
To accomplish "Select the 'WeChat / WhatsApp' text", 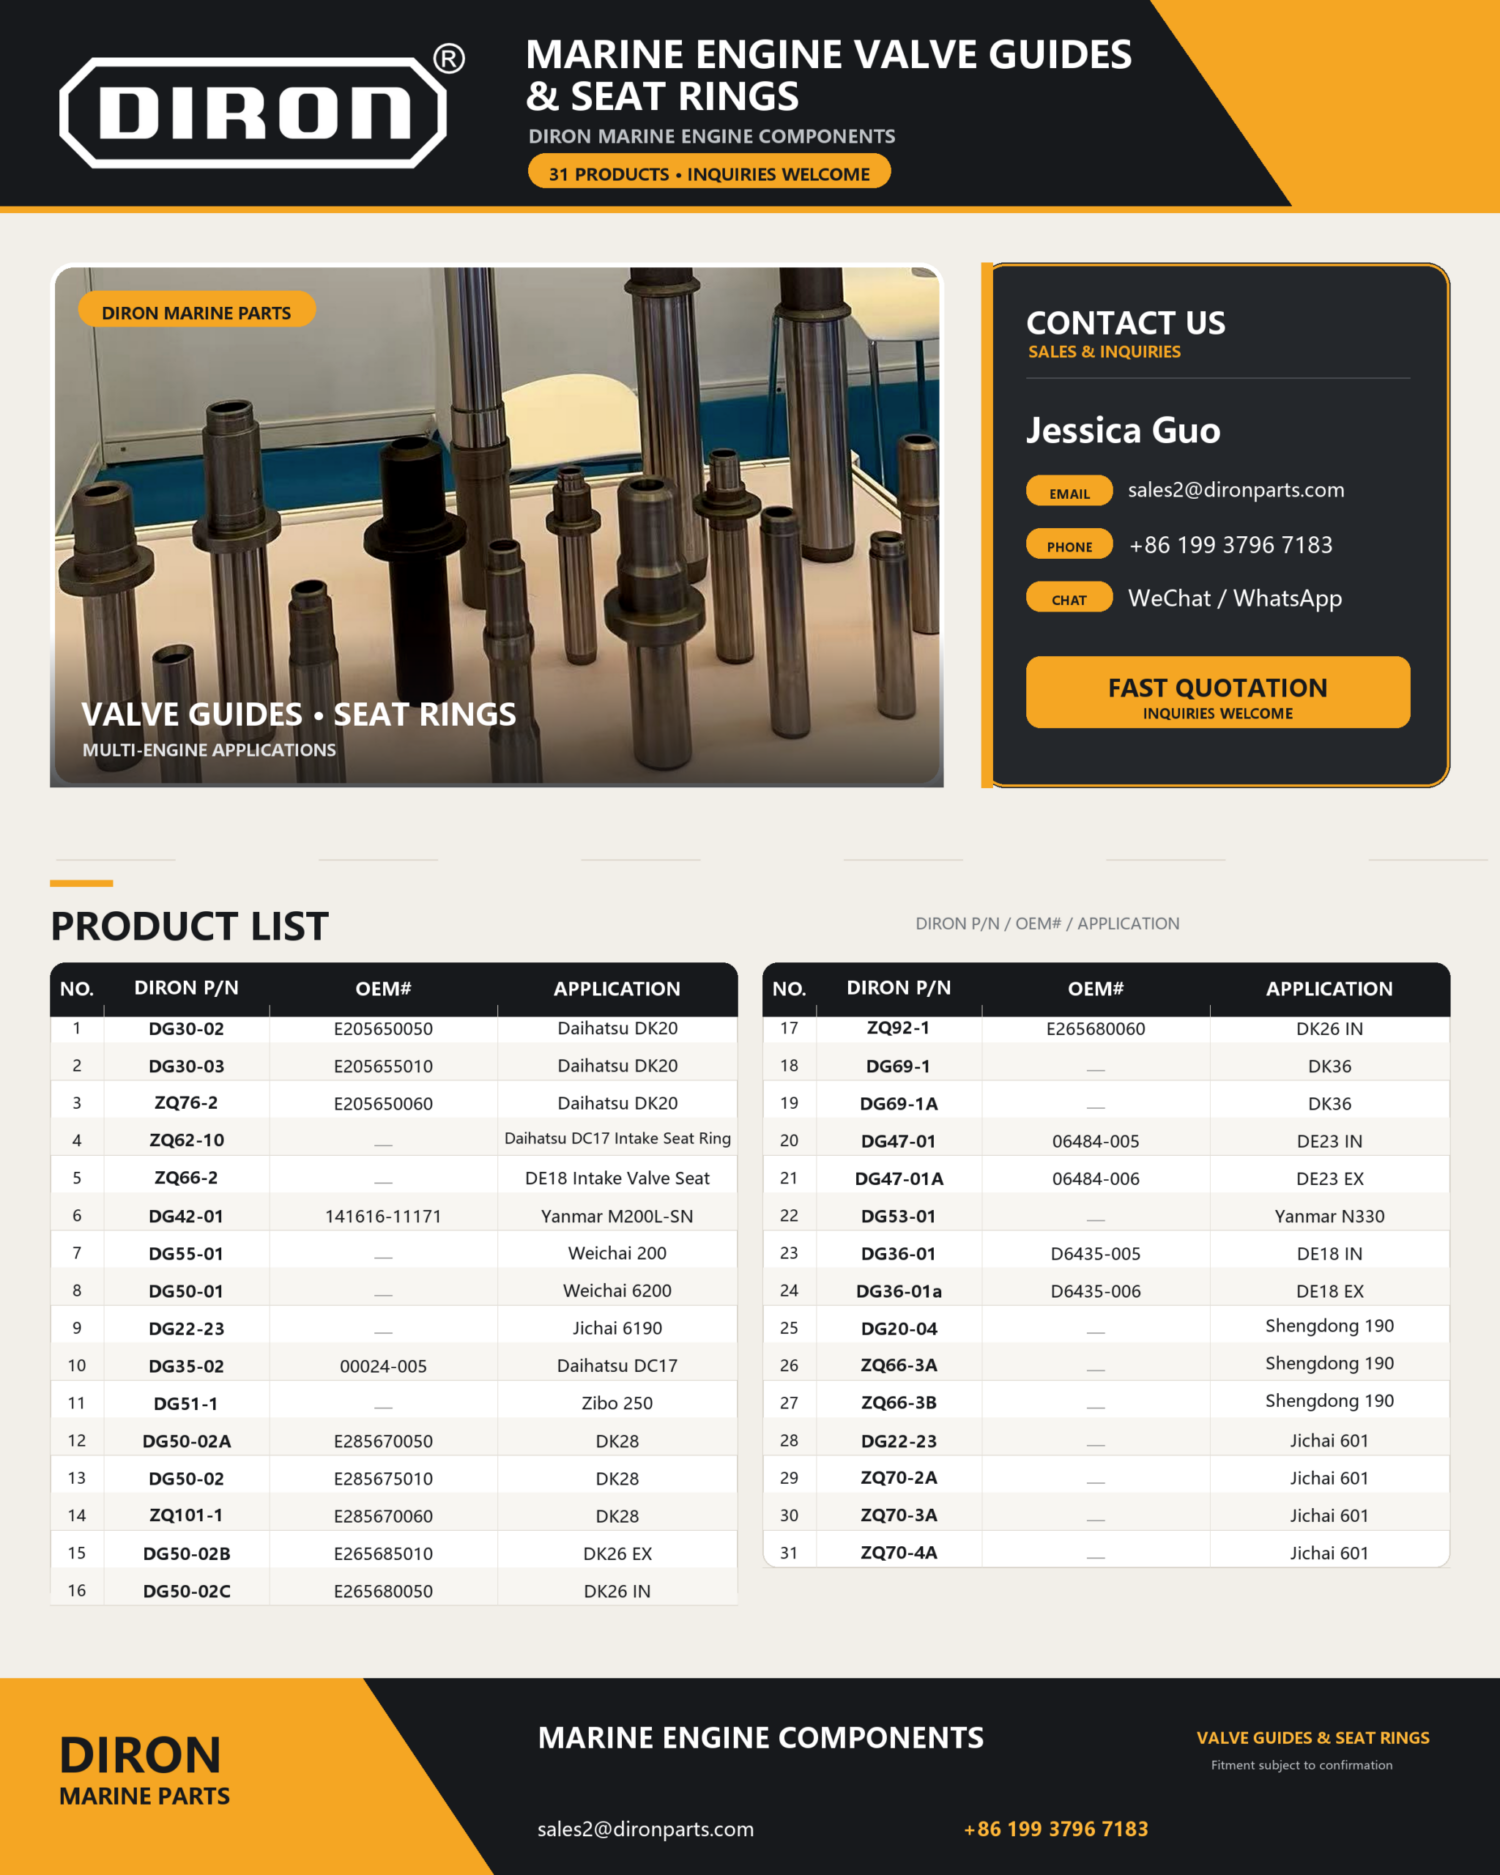I will (x=1235, y=598).
